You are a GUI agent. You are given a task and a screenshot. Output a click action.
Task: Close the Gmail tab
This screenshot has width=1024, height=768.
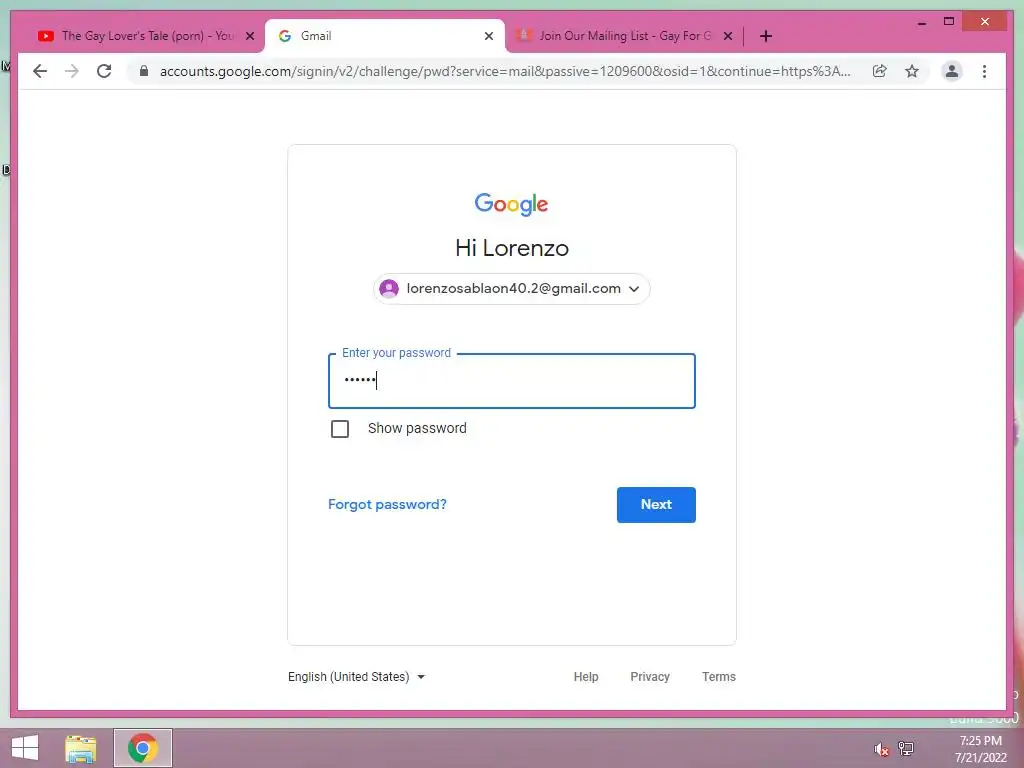coord(488,37)
